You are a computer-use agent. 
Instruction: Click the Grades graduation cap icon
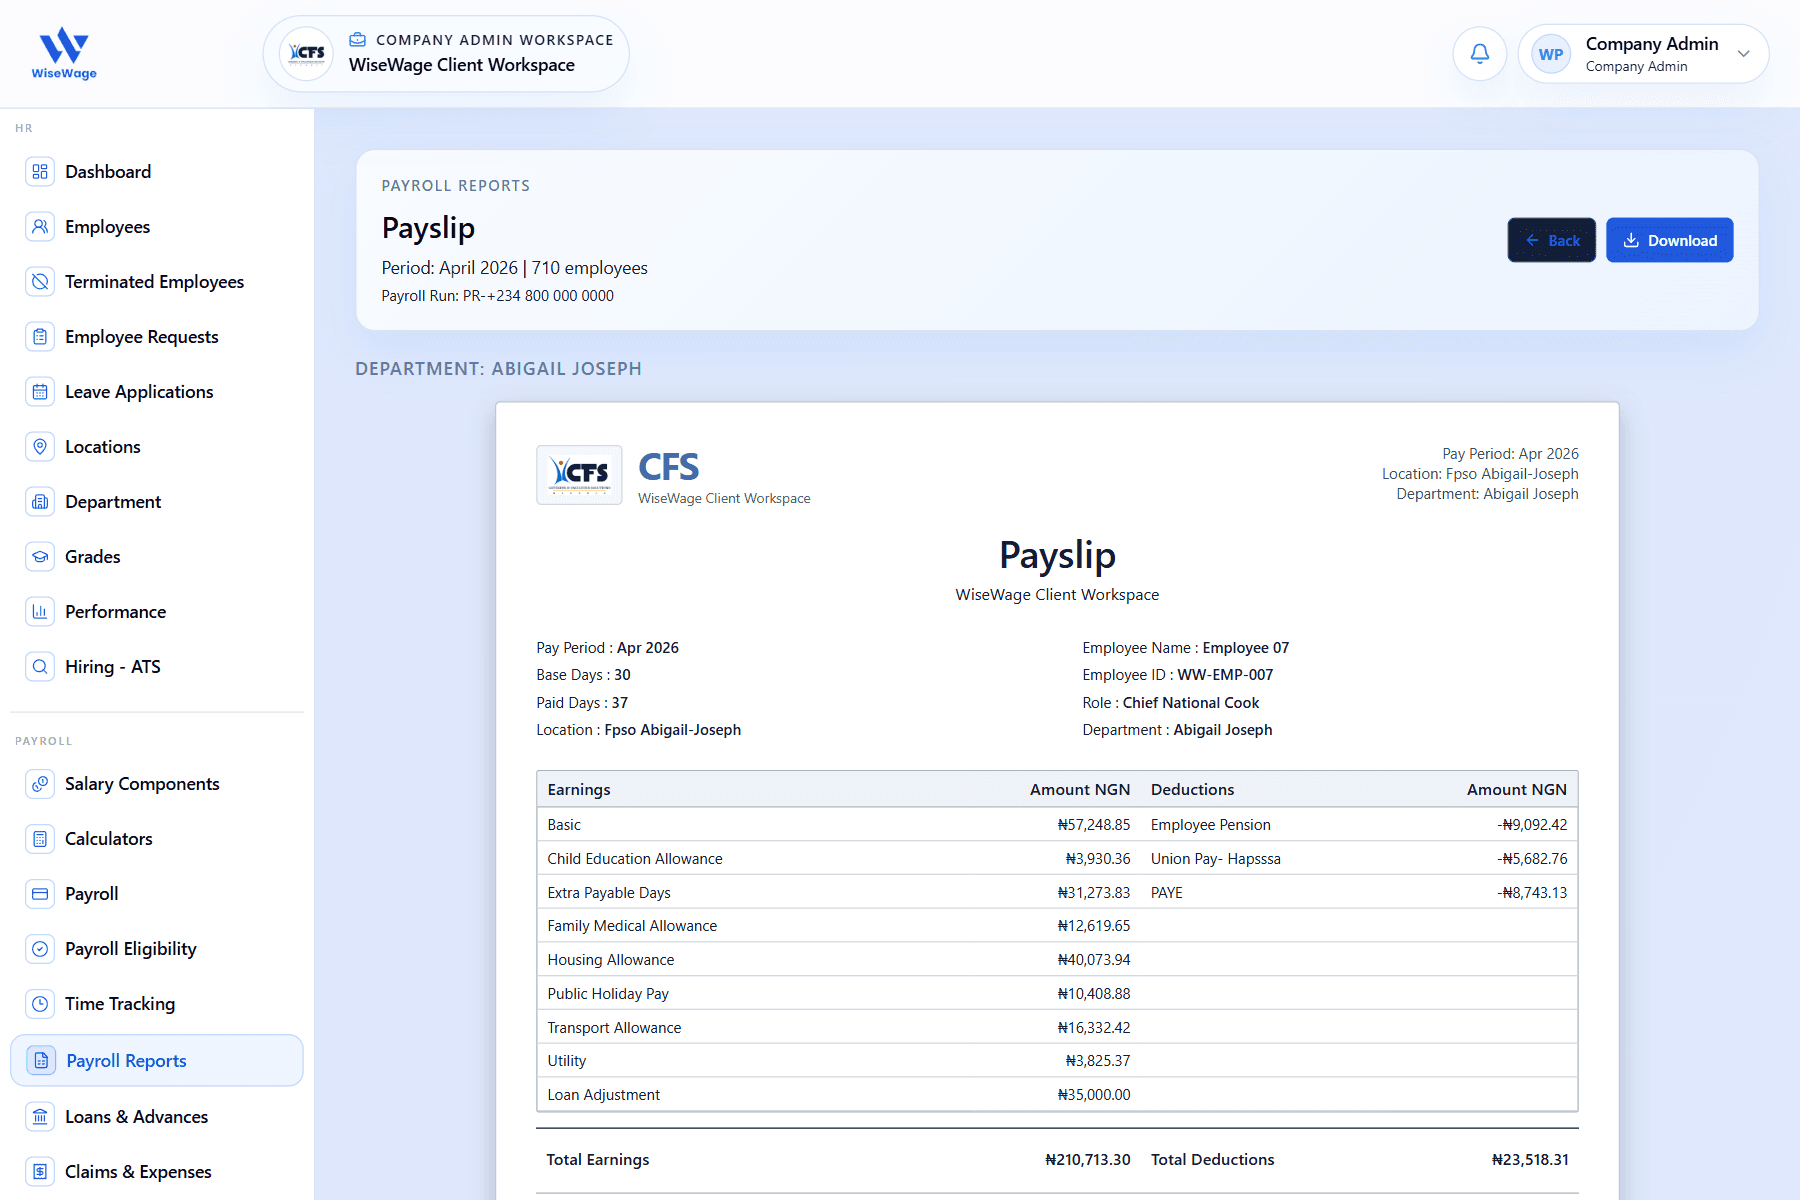[40, 557]
